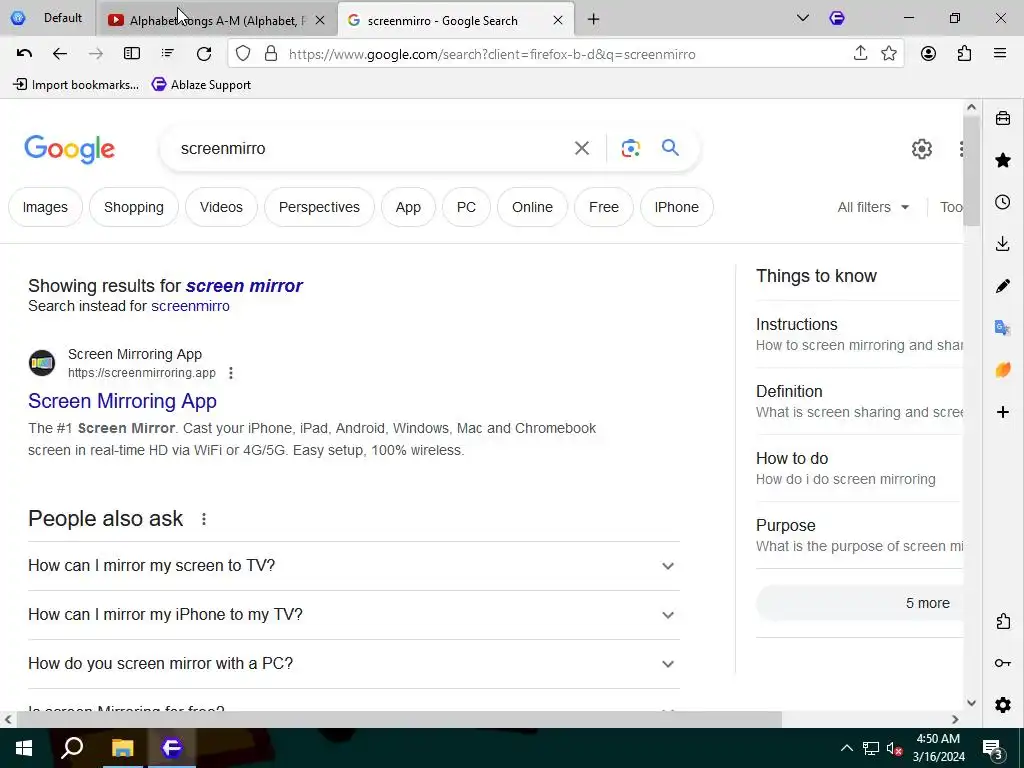Image resolution: width=1024 pixels, height=768 pixels.
Task: Add a new sidebar panel with plus
Action: coord(1003,412)
